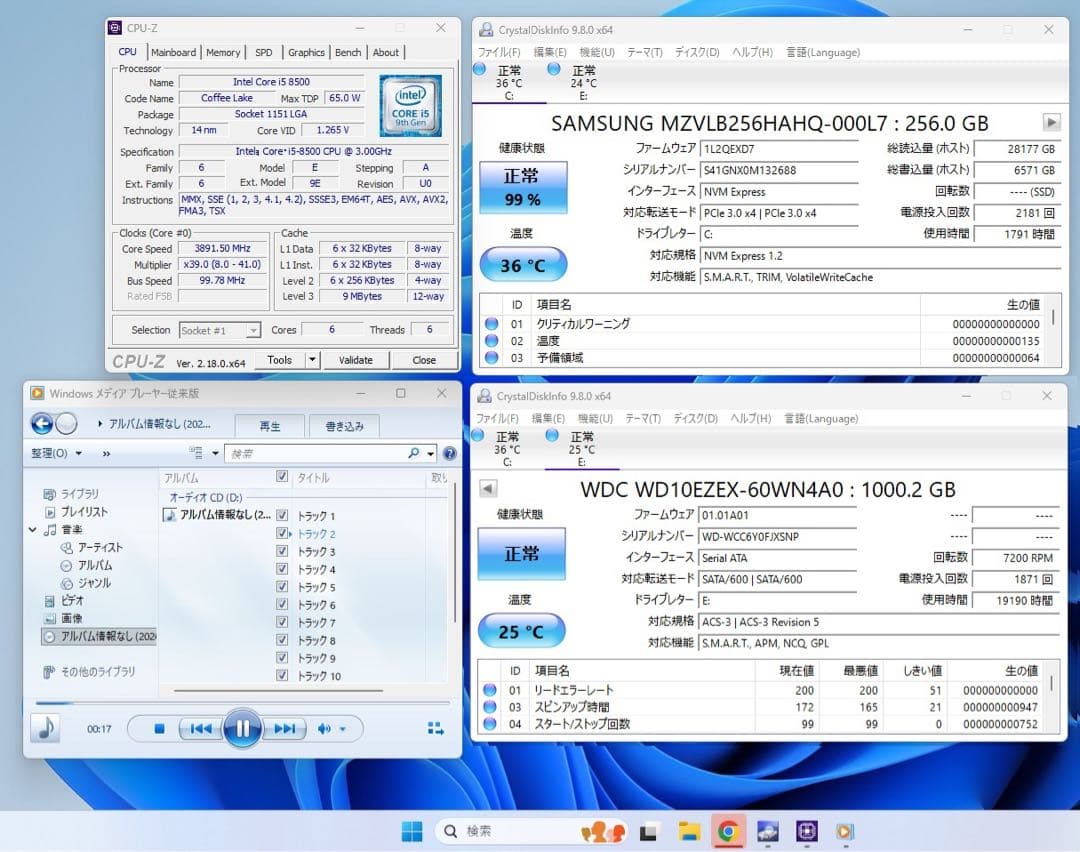Image resolution: width=1080 pixels, height=852 pixels.
Task: Open ファイル(F) menu in Samsung CrystalDiskInfo window
Action: 499,52
